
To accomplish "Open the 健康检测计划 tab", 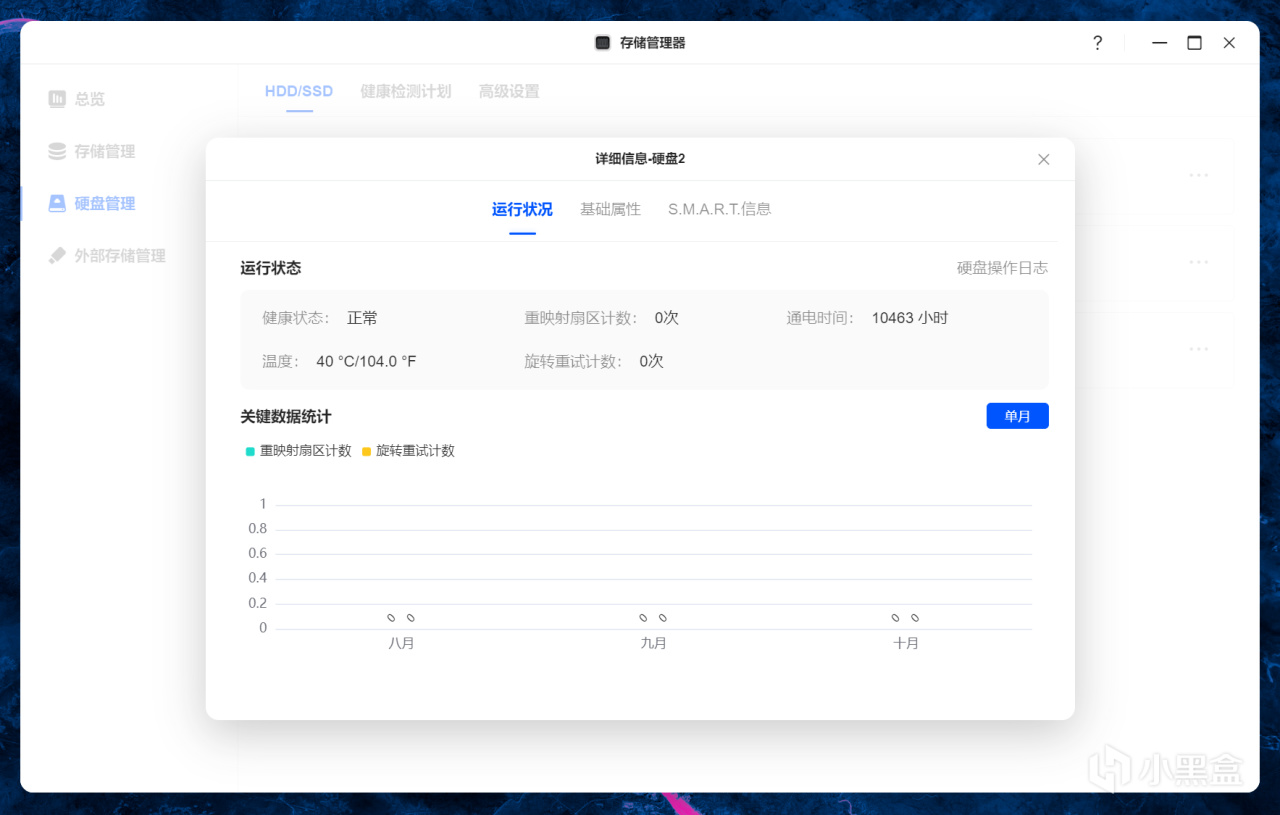I will tap(406, 91).
